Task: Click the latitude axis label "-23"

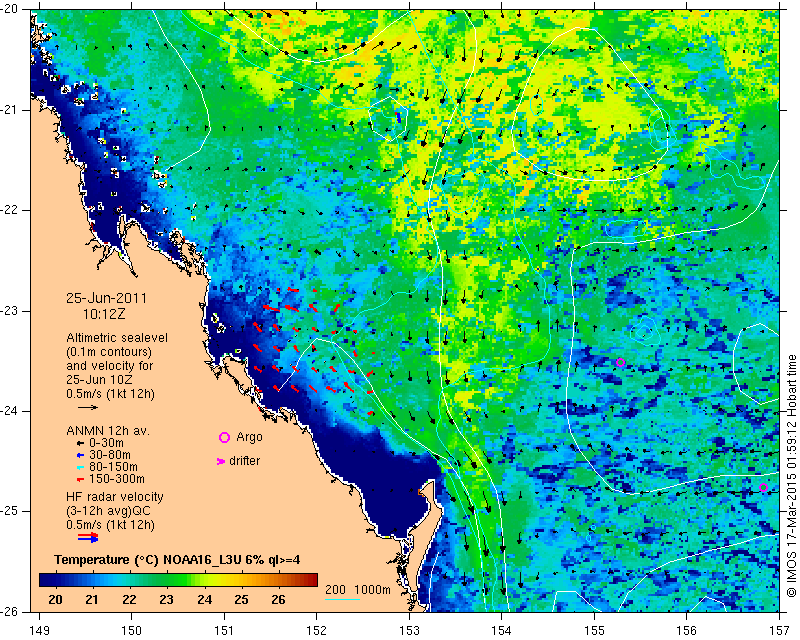Action: 10,311
